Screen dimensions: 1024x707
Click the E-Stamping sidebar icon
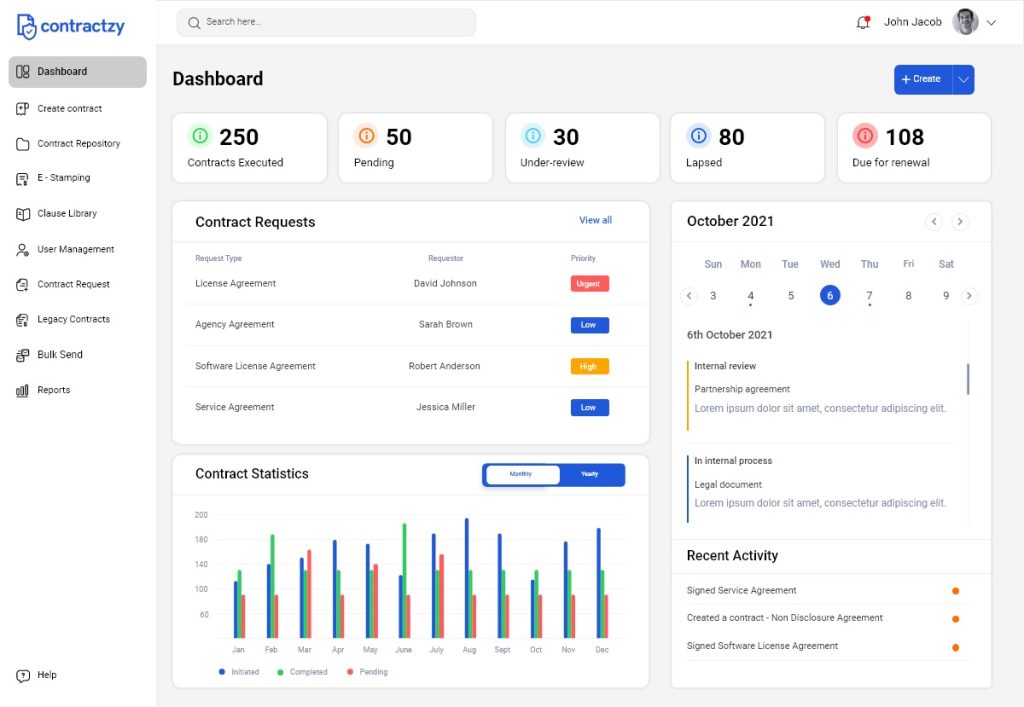pyautogui.click(x=23, y=179)
